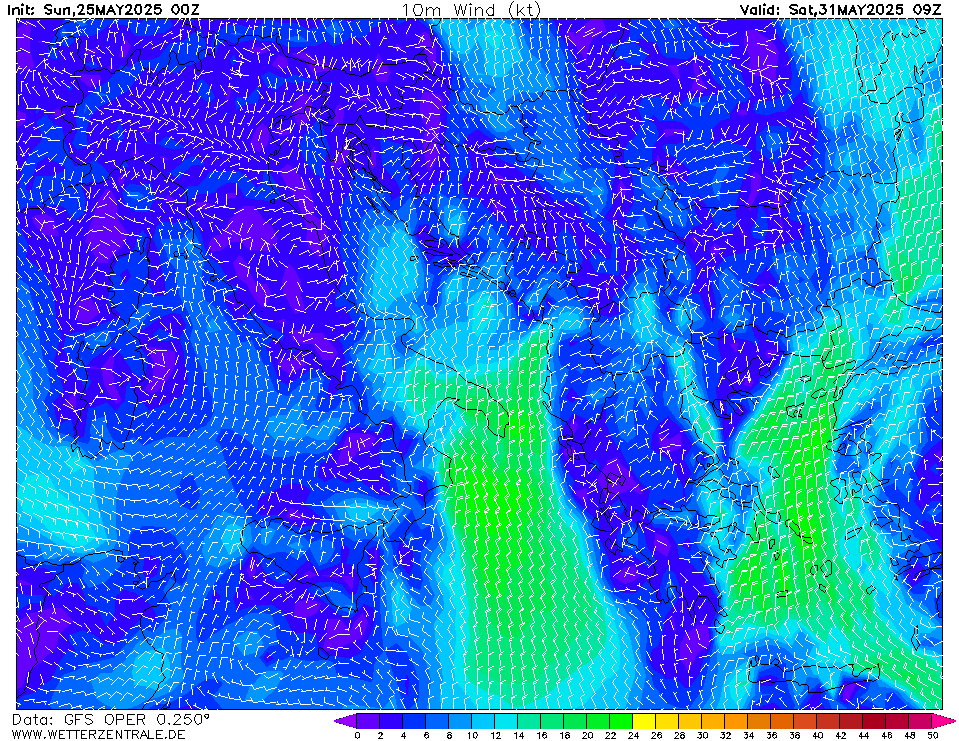Click the '10' legend scale label
Image resolution: width=959 pixels, height=741 pixels.
tap(472, 735)
